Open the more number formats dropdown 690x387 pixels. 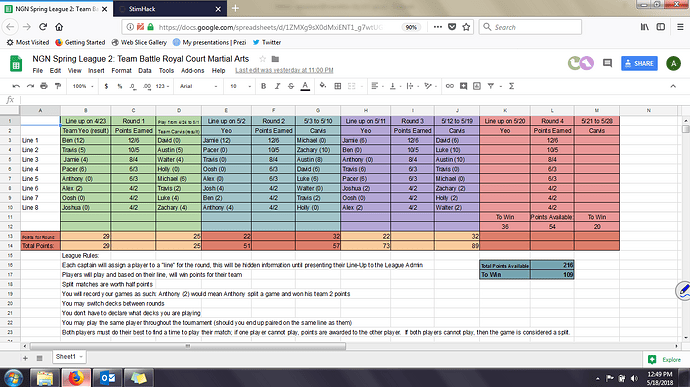coord(162,86)
